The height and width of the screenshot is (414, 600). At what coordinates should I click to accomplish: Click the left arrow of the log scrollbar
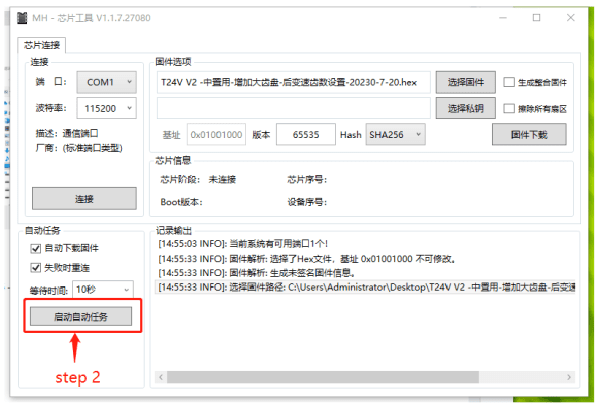[x=161, y=377]
